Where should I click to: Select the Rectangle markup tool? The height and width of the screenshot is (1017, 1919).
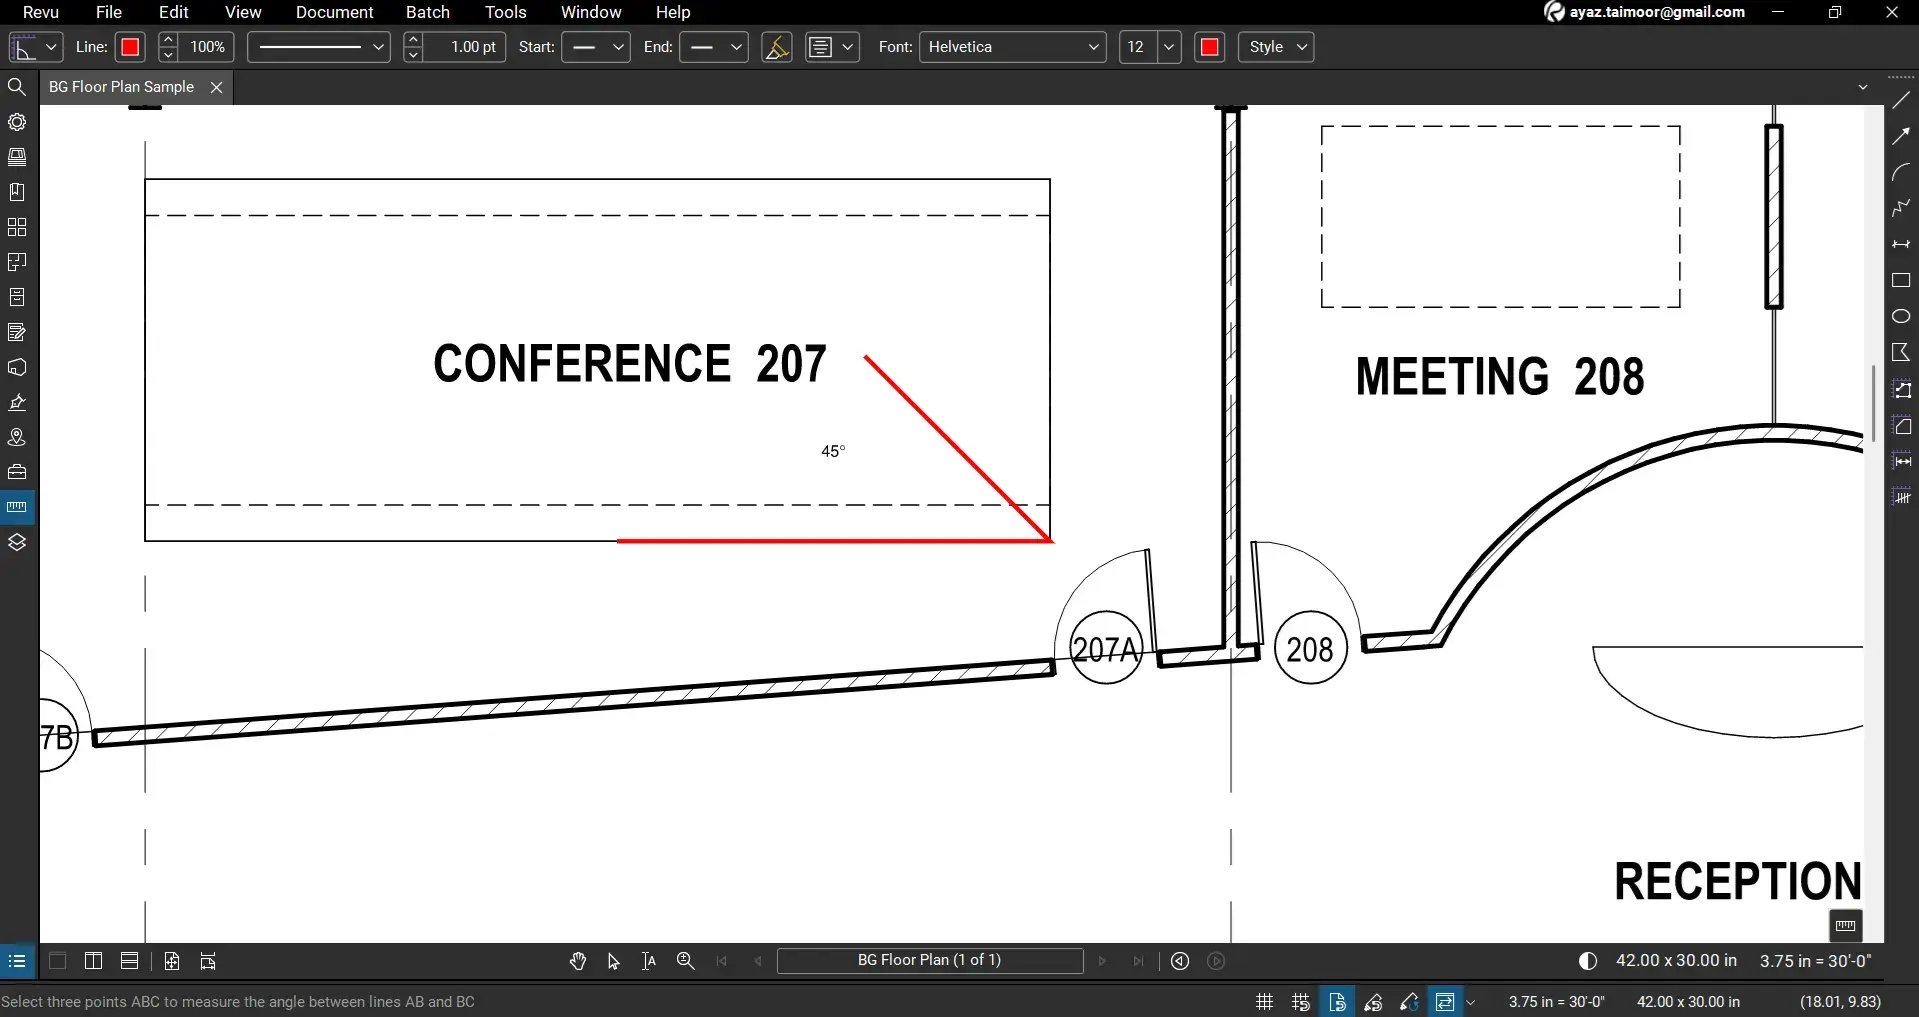tap(1901, 281)
